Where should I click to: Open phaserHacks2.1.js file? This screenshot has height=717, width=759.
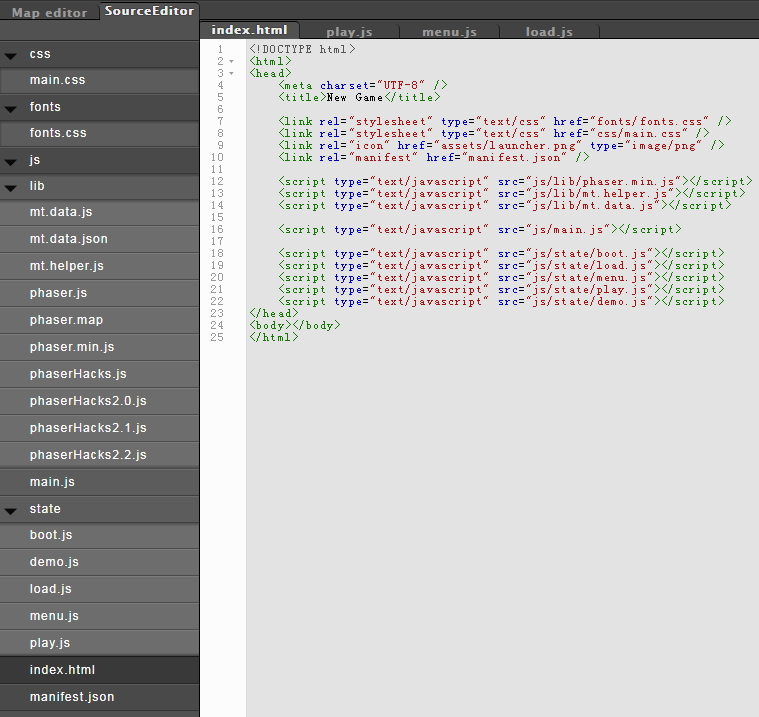coord(99,428)
